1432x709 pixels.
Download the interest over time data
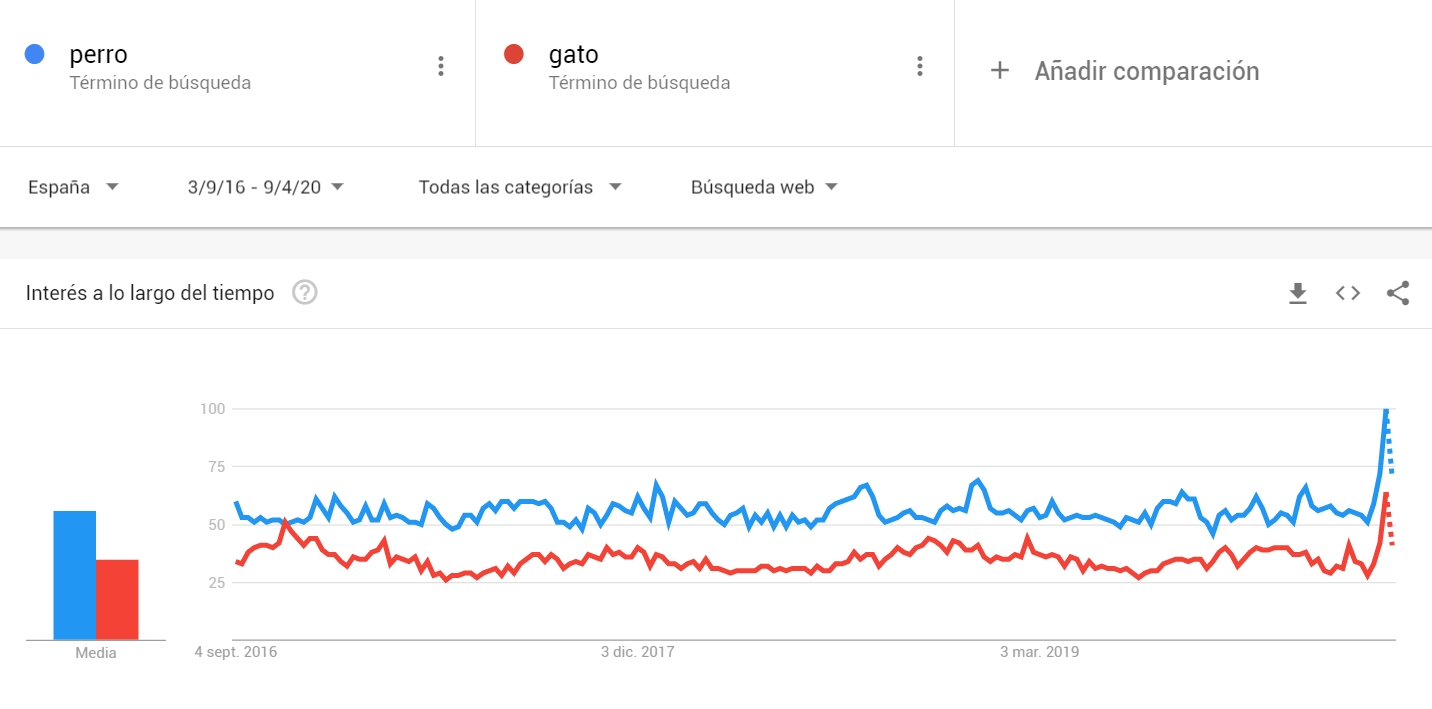point(1298,293)
